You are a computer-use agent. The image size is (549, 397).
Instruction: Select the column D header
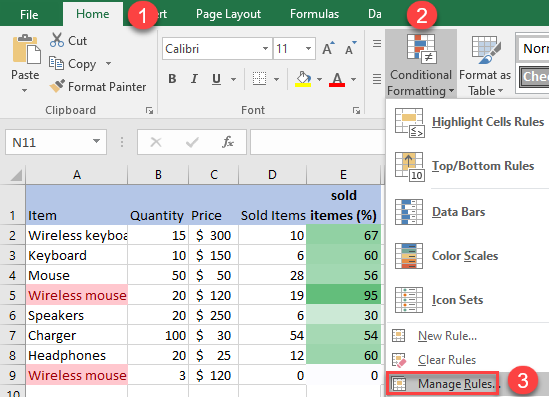tap(272, 174)
